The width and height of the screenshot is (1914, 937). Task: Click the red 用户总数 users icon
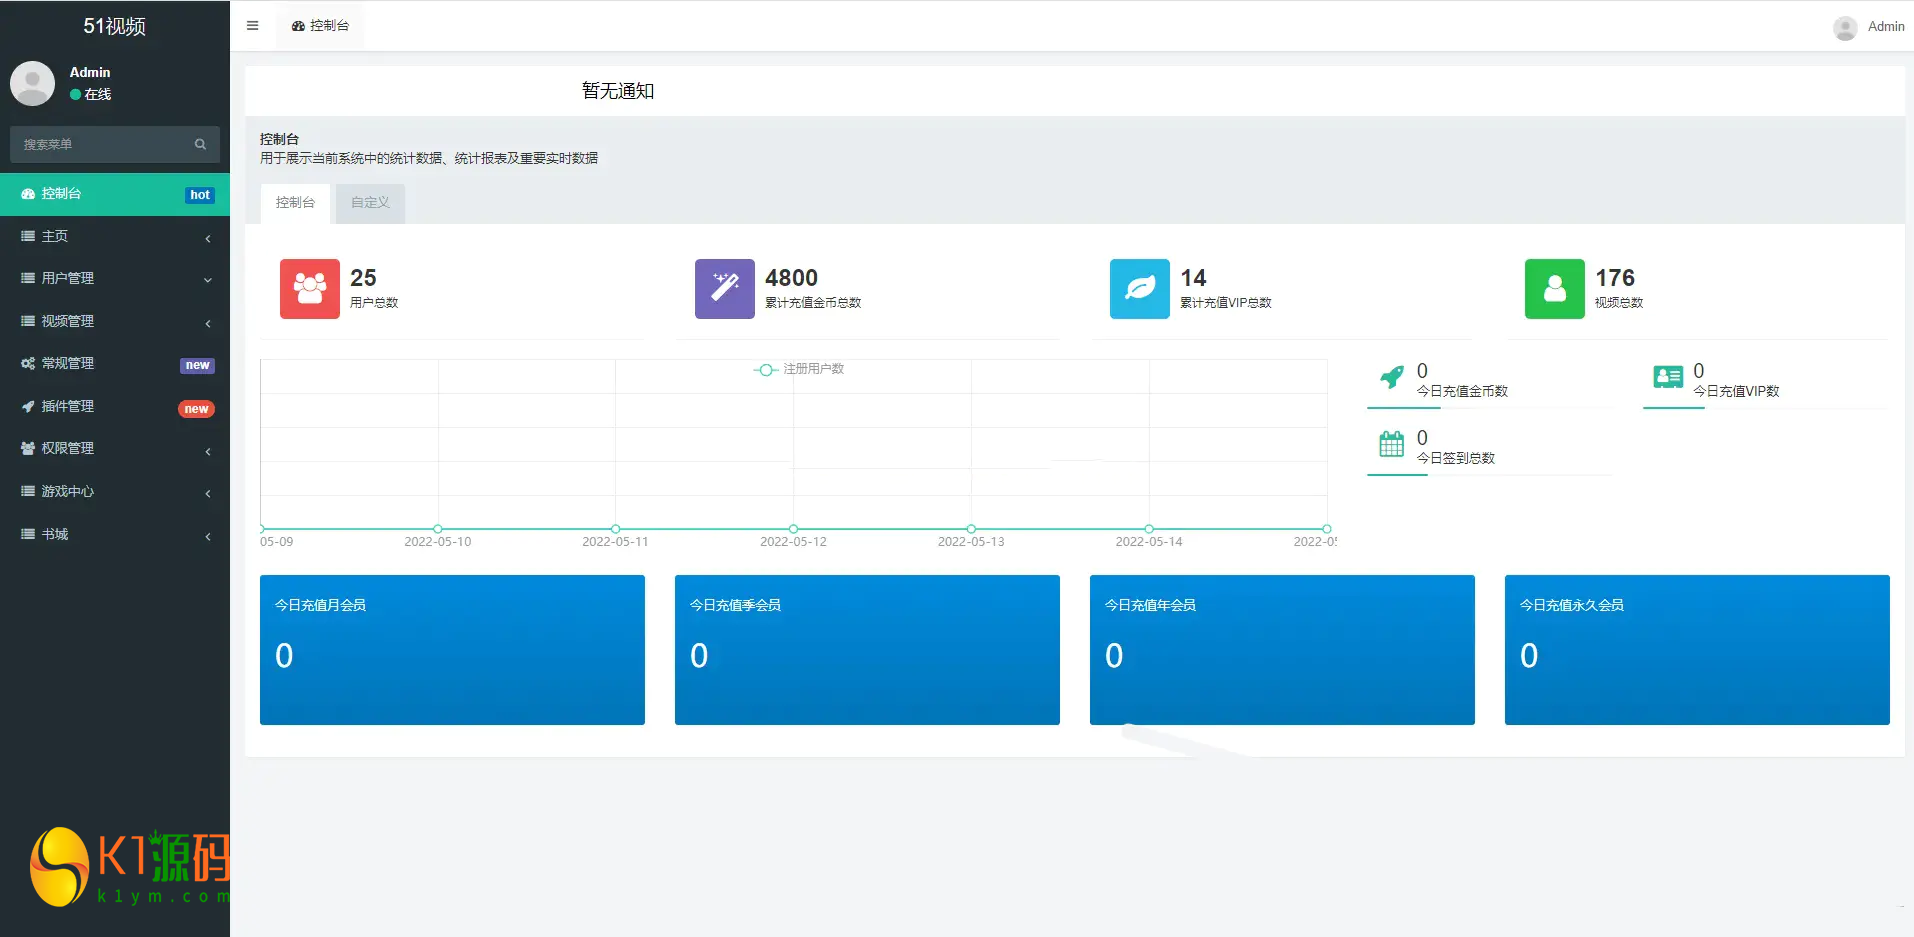click(310, 289)
